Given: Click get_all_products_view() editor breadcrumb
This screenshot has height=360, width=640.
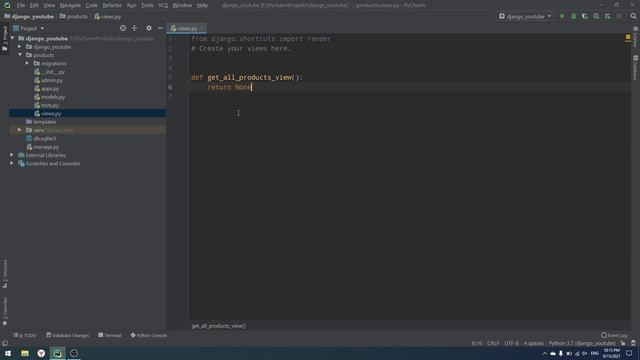Looking at the screenshot, I should 218,326.
